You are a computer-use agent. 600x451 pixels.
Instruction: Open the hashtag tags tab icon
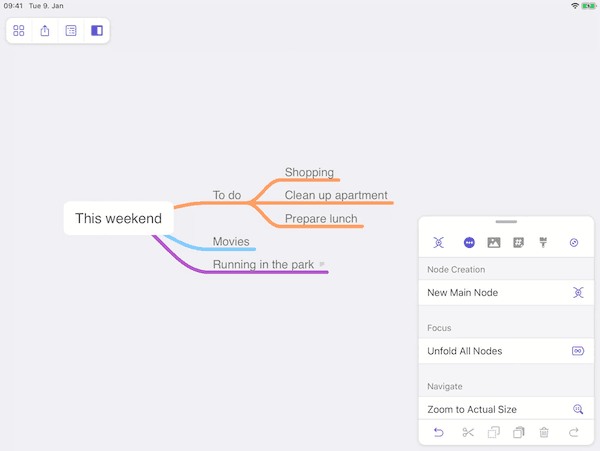coord(518,243)
